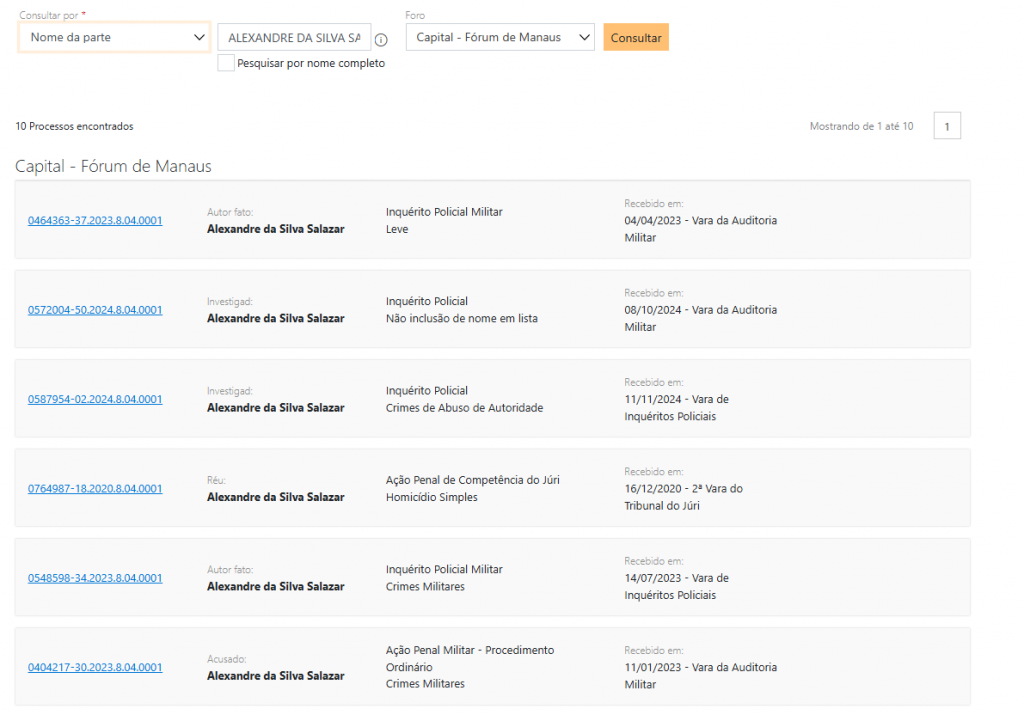Expand the Foro dropdown list
Viewport: 1024px width, 715px height.
coord(500,38)
